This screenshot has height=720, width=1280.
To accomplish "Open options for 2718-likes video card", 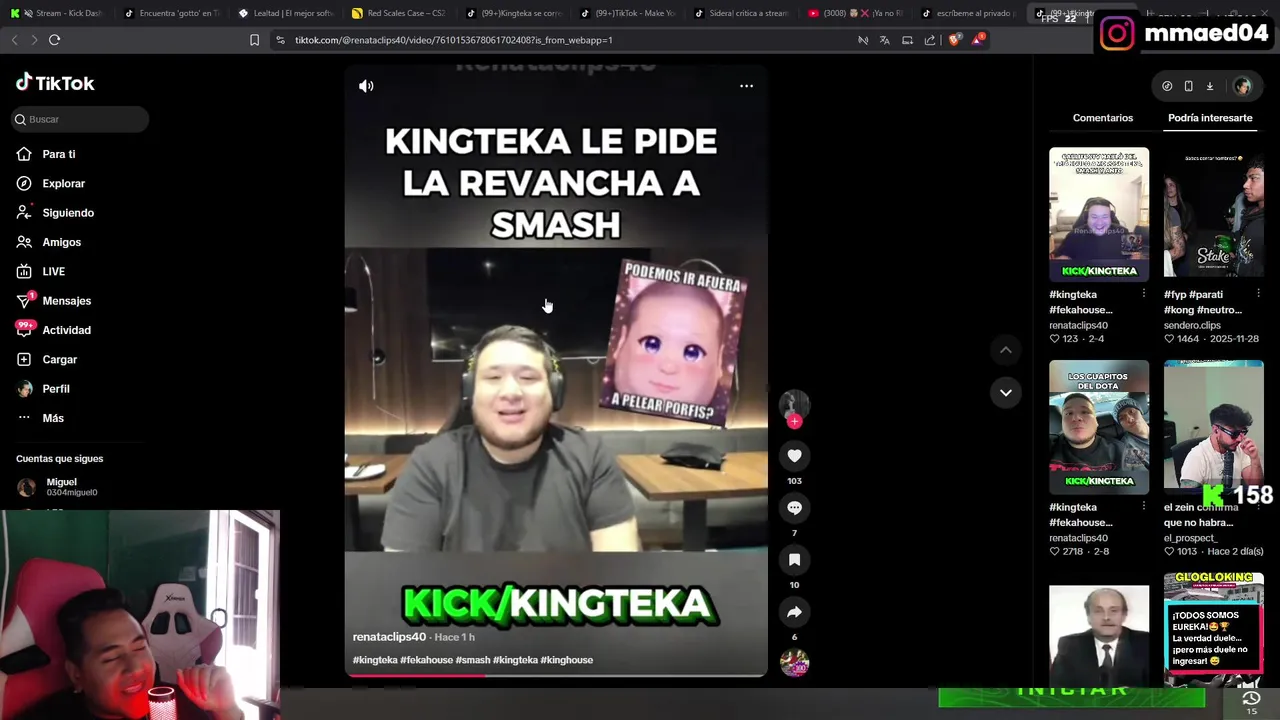I will [x=1144, y=507].
